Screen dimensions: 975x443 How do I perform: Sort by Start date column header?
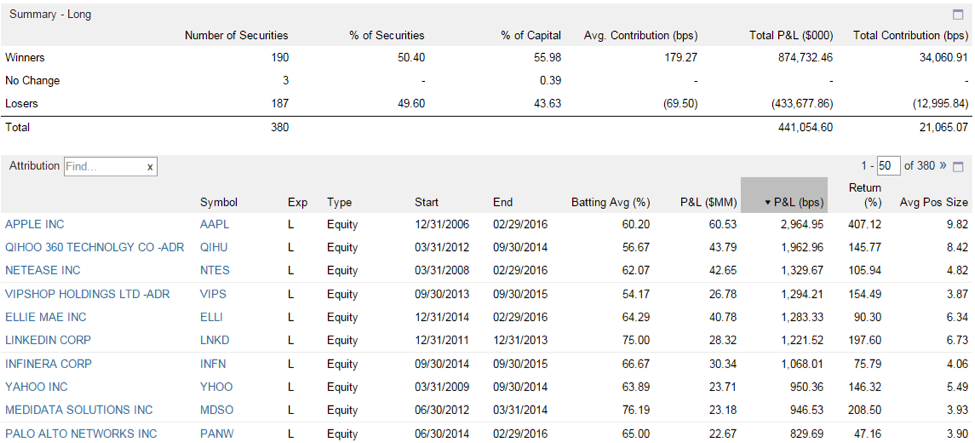427,202
